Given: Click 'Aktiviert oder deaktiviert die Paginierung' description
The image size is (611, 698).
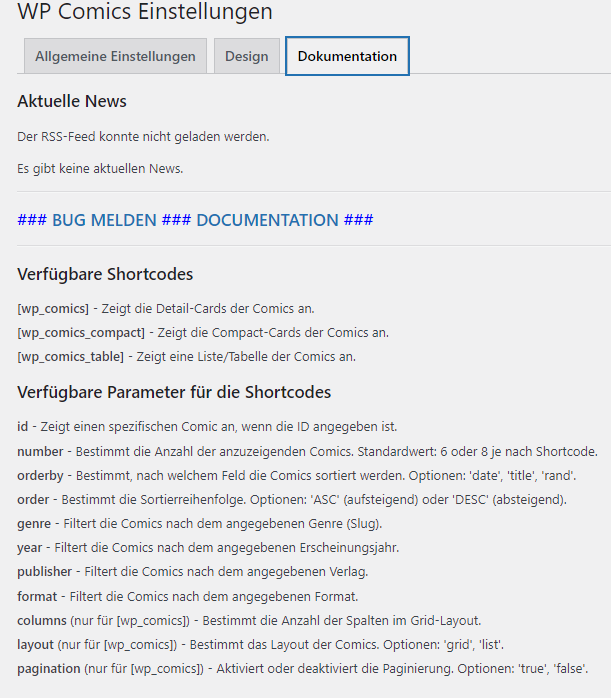Looking at the screenshot, I should pyautogui.click(x=335, y=669).
